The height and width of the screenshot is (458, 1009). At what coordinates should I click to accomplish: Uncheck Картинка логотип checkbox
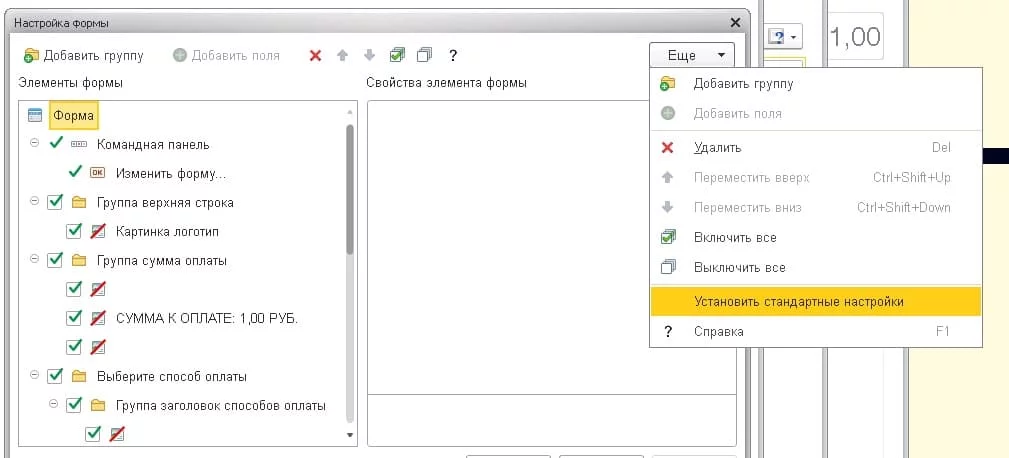[x=74, y=231]
